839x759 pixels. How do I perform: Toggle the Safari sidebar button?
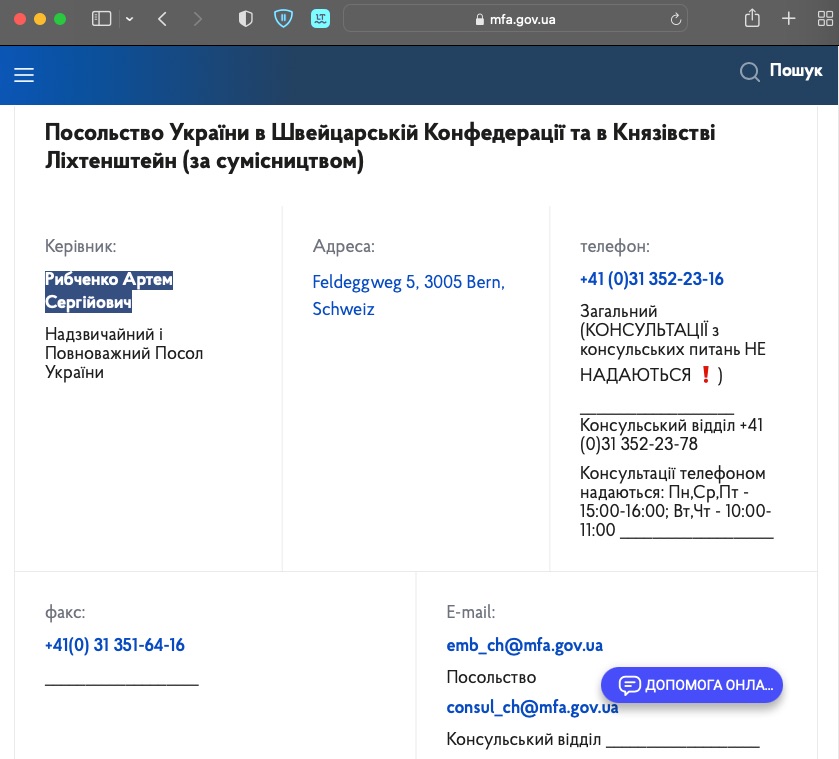point(101,19)
